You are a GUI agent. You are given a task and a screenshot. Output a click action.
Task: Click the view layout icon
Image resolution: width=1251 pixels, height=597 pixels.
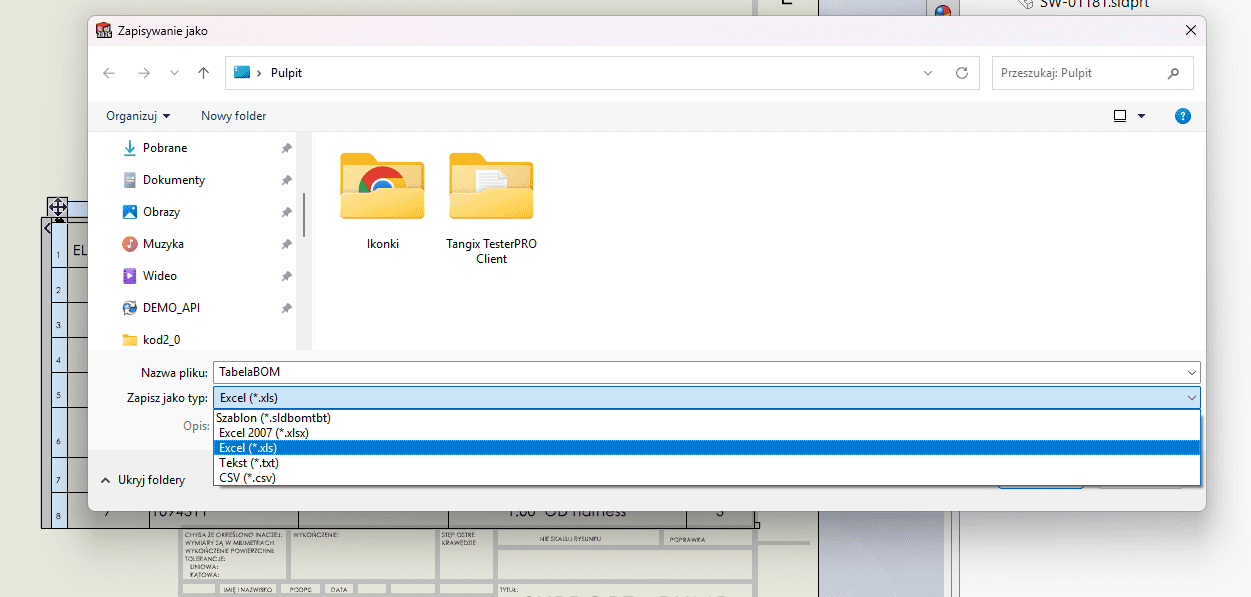[x=1120, y=116]
